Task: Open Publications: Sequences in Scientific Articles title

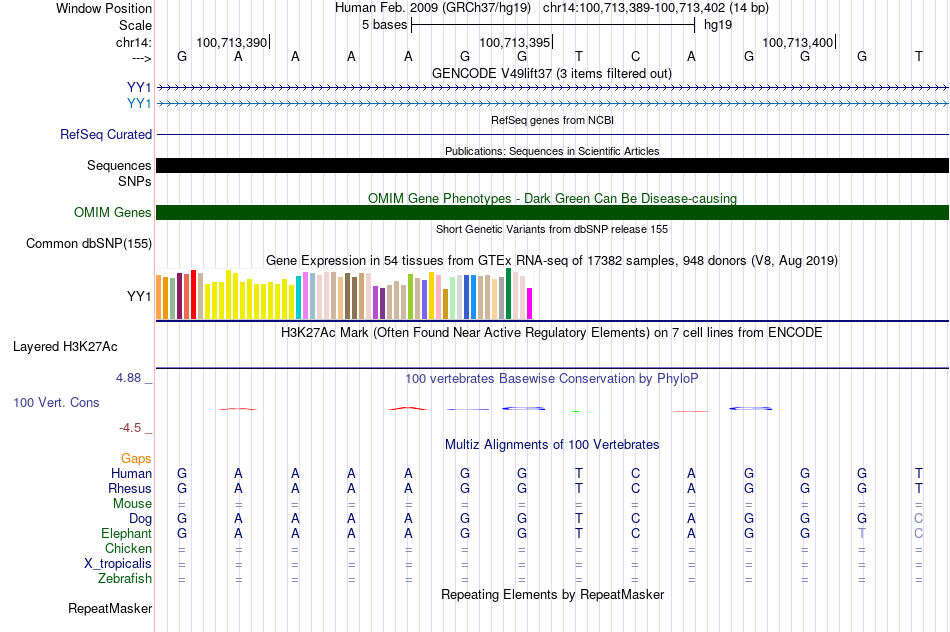Action: [x=552, y=151]
